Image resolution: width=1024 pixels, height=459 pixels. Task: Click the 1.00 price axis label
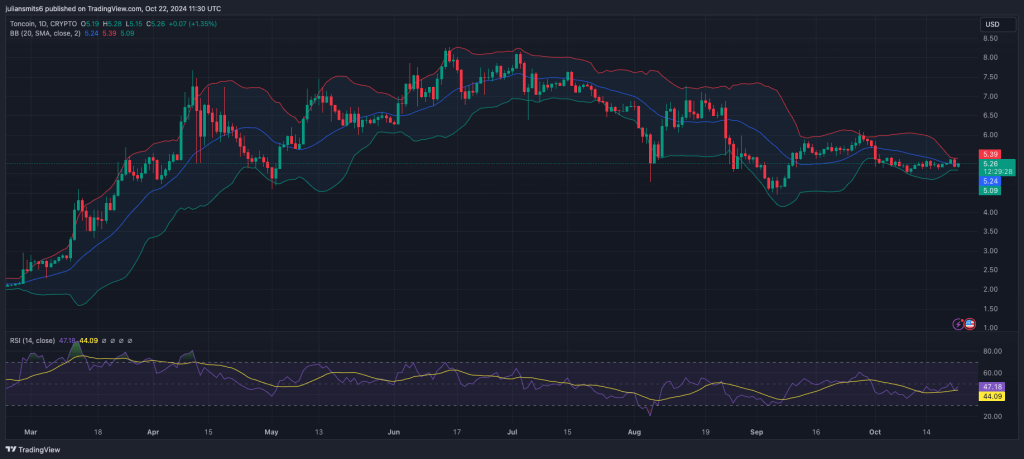click(x=989, y=327)
